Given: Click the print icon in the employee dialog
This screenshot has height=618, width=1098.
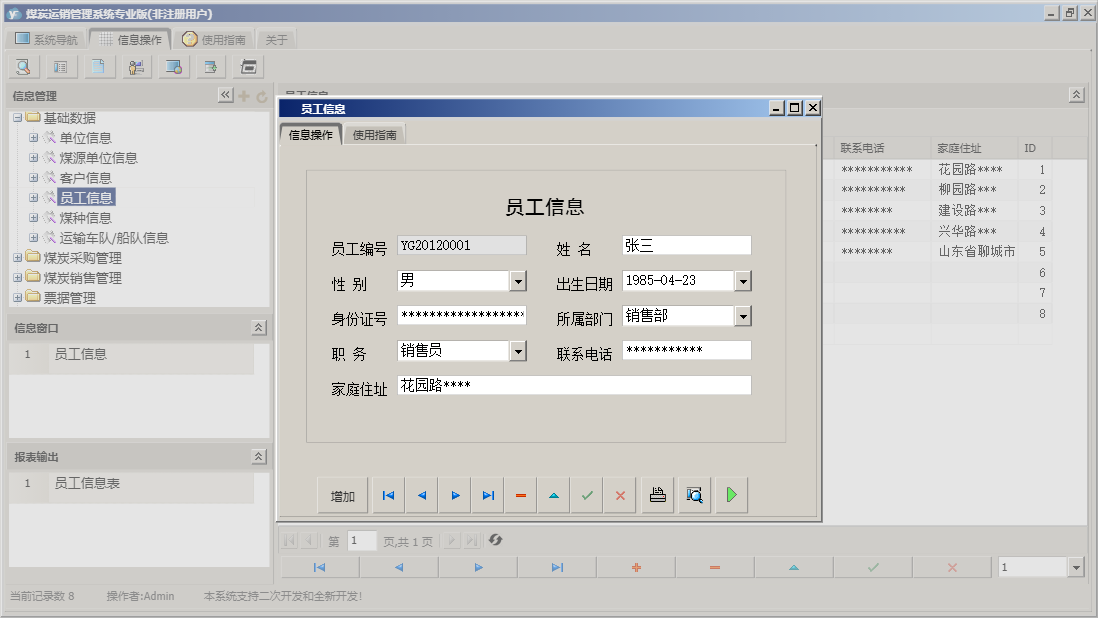Looking at the screenshot, I should 657,494.
